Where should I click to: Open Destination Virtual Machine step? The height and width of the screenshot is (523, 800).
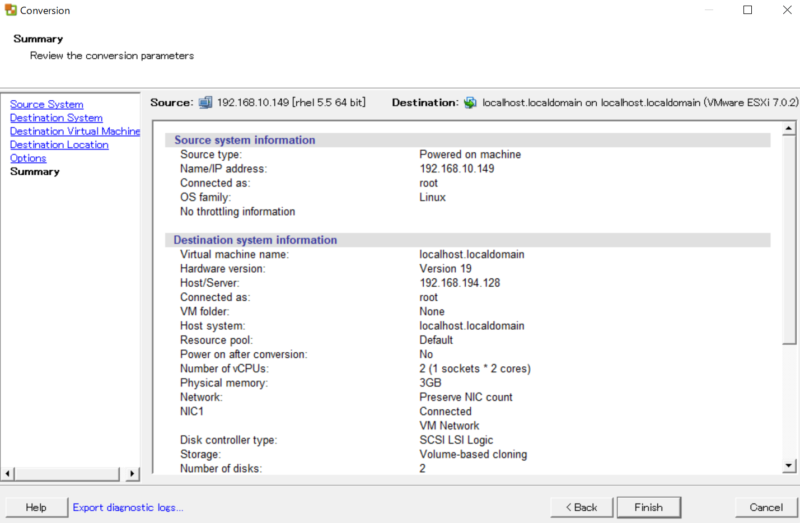pyautogui.click(x=75, y=131)
